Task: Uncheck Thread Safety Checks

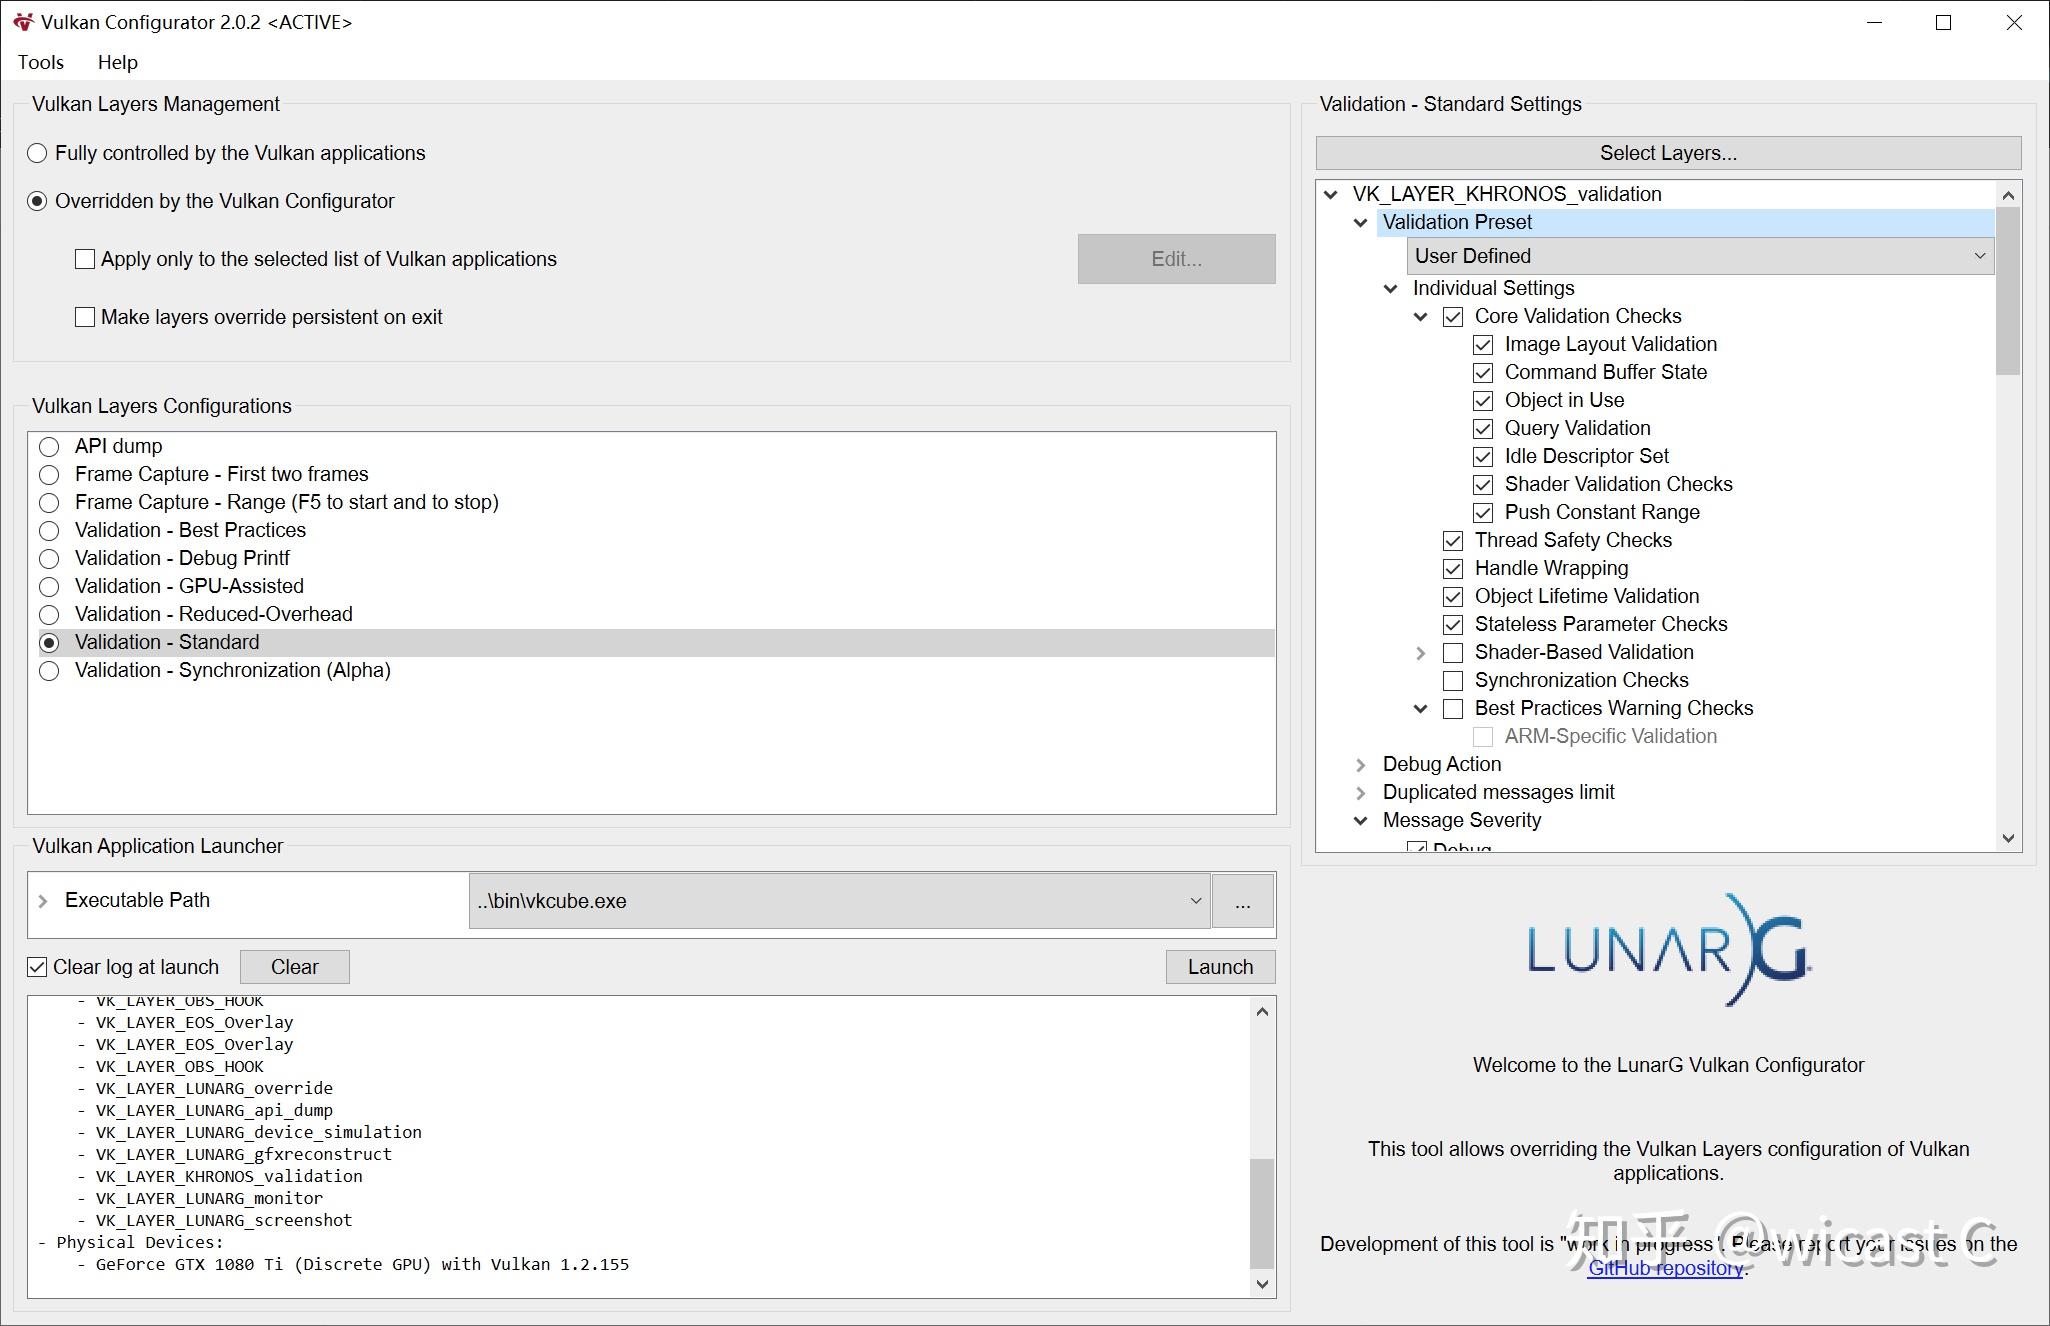Action: tap(1453, 541)
